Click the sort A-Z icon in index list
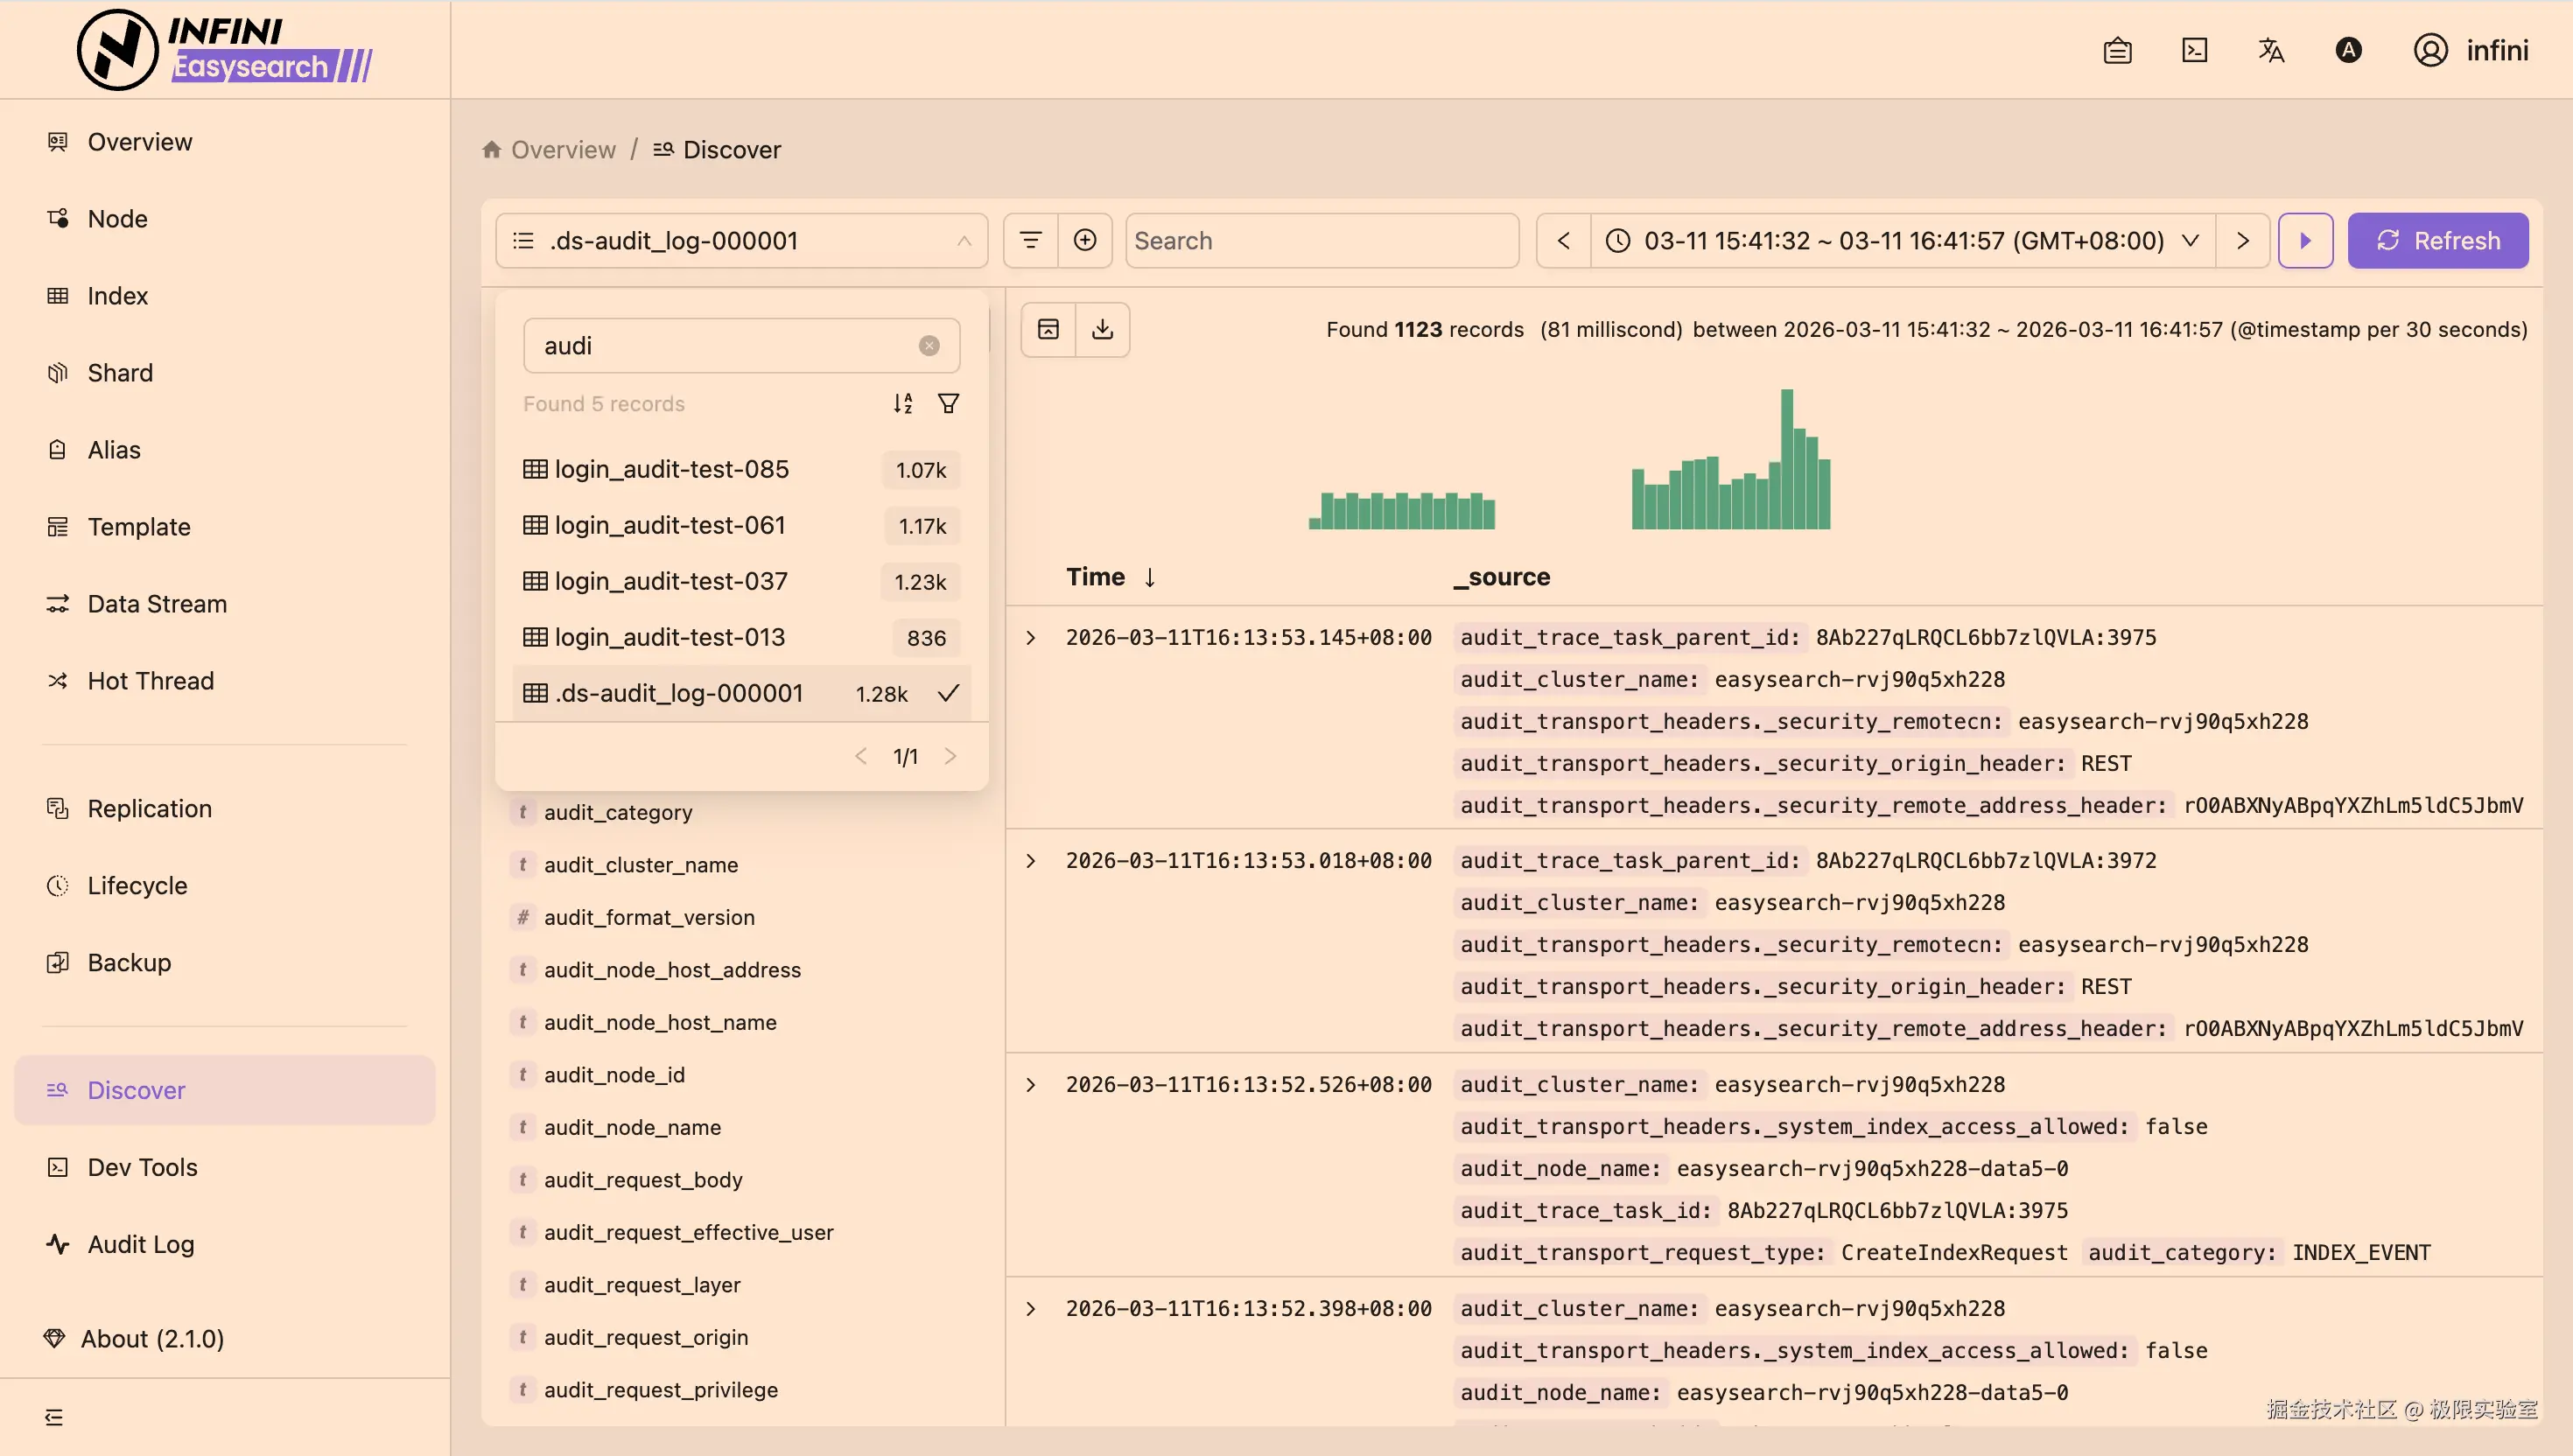2573x1456 pixels. click(903, 403)
